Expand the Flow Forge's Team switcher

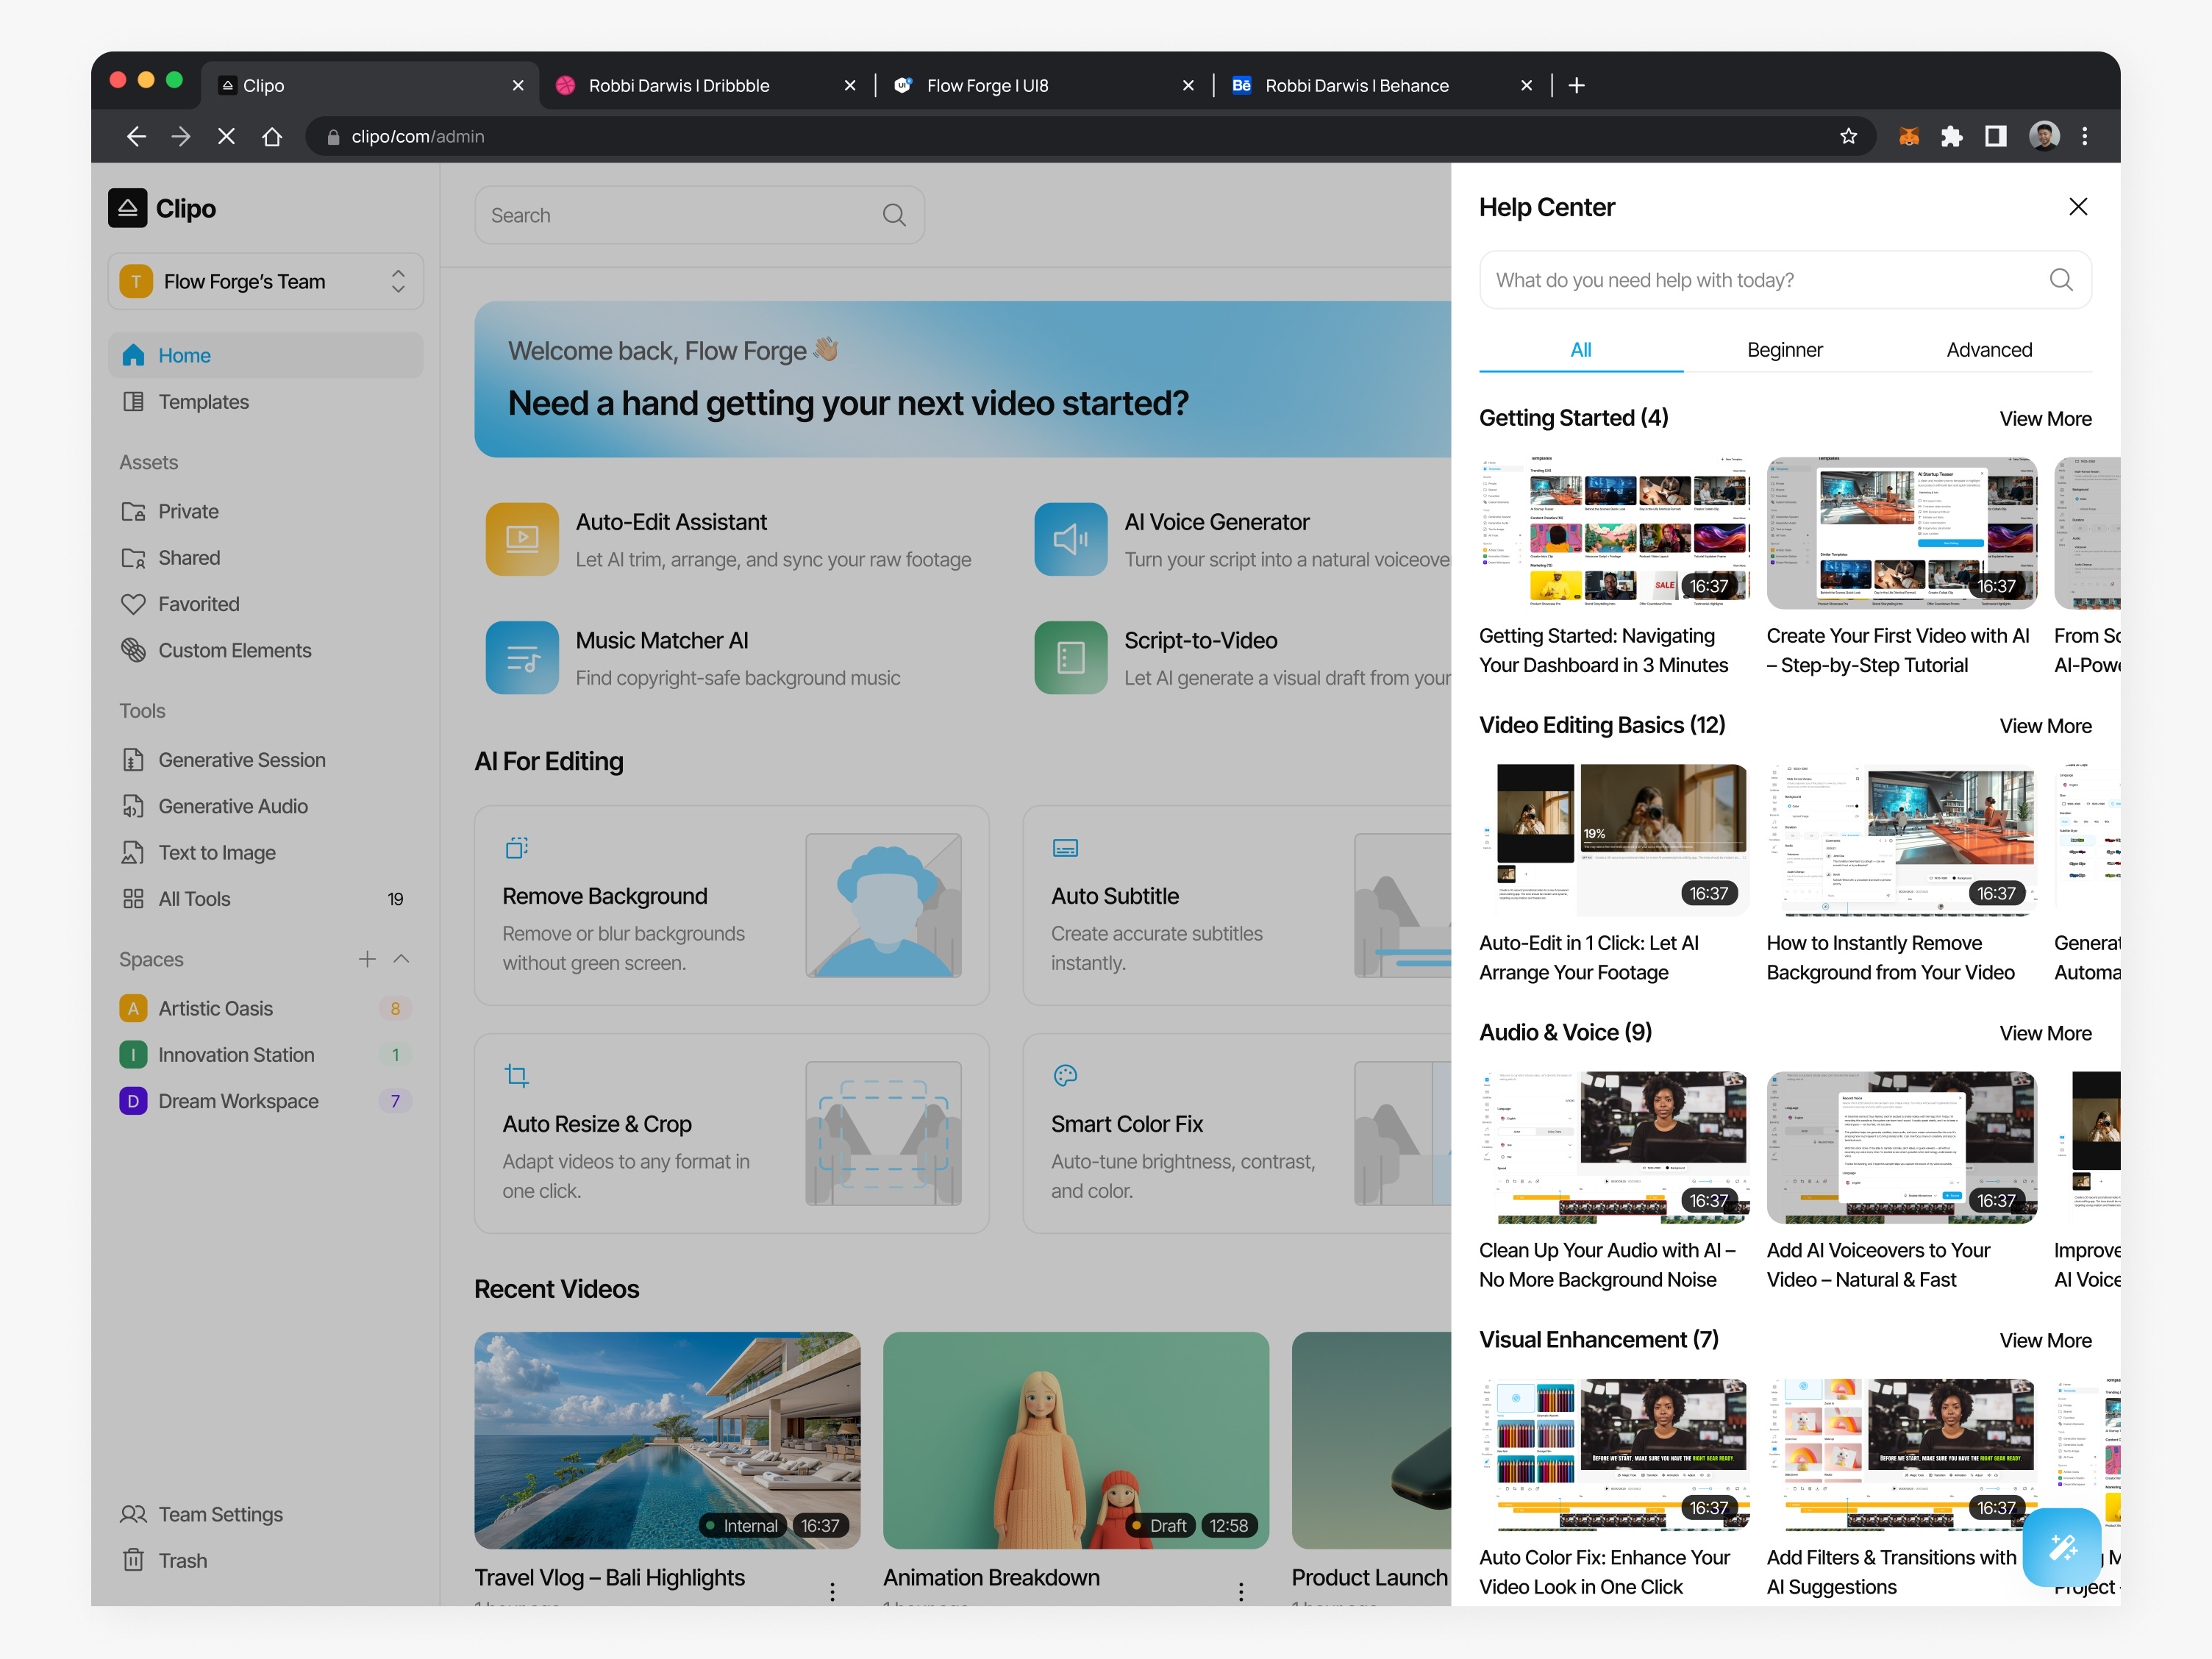(265, 281)
